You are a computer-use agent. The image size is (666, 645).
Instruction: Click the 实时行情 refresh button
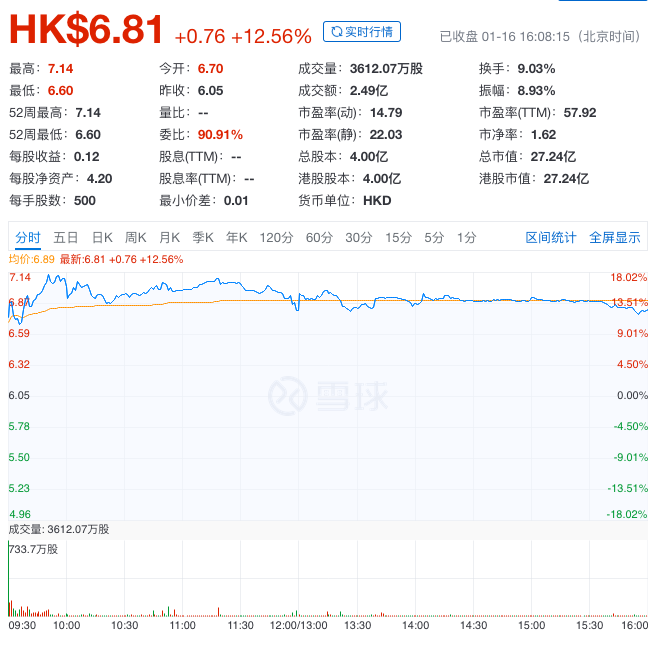362,32
